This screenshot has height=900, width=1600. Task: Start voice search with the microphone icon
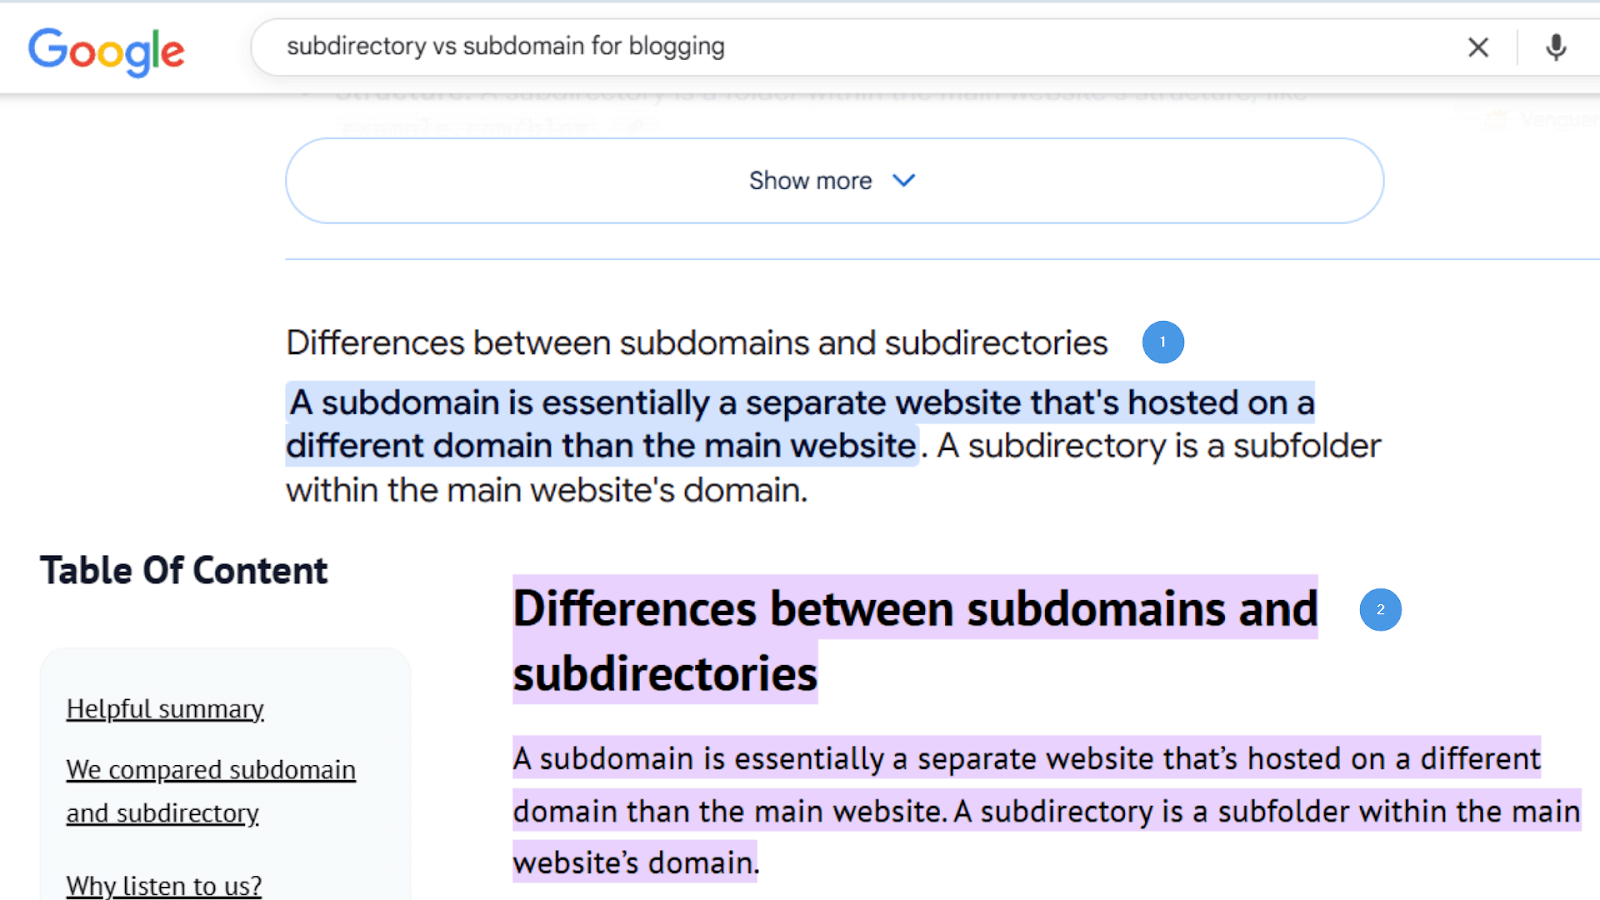(x=1555, y=47)
